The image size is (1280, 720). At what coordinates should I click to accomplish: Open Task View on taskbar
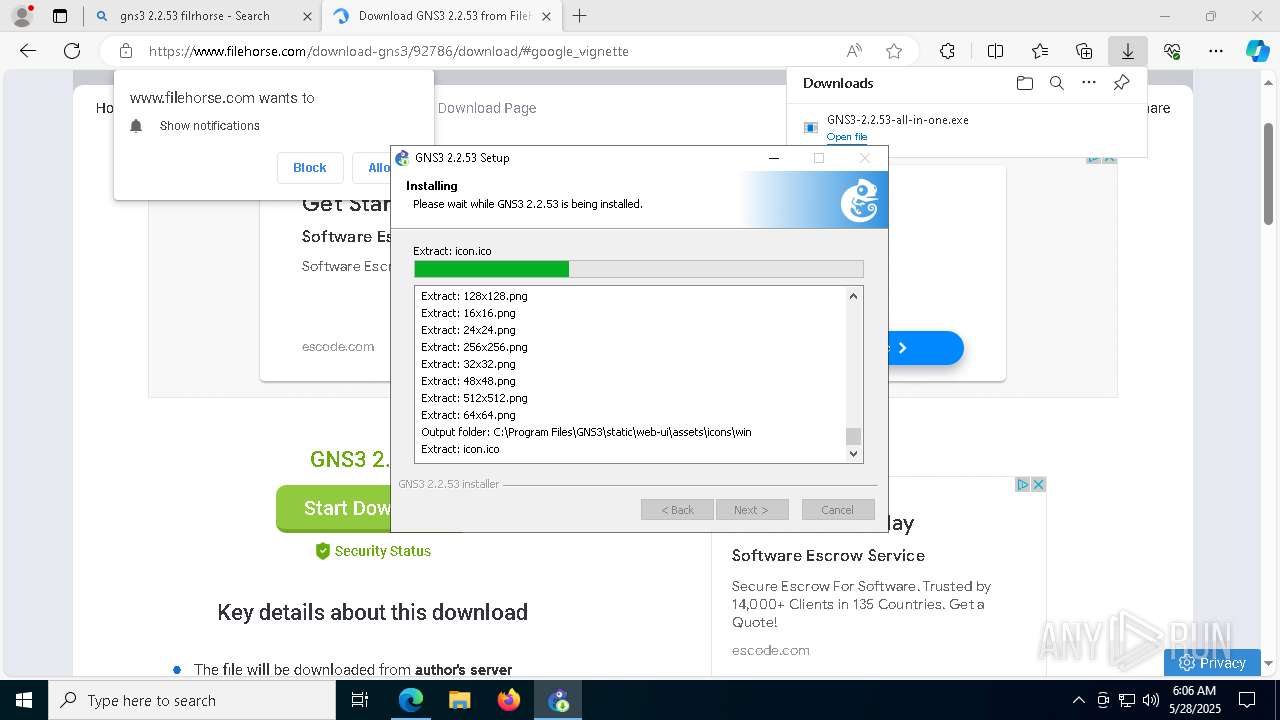pyautogui.click(x=360, y=700)
